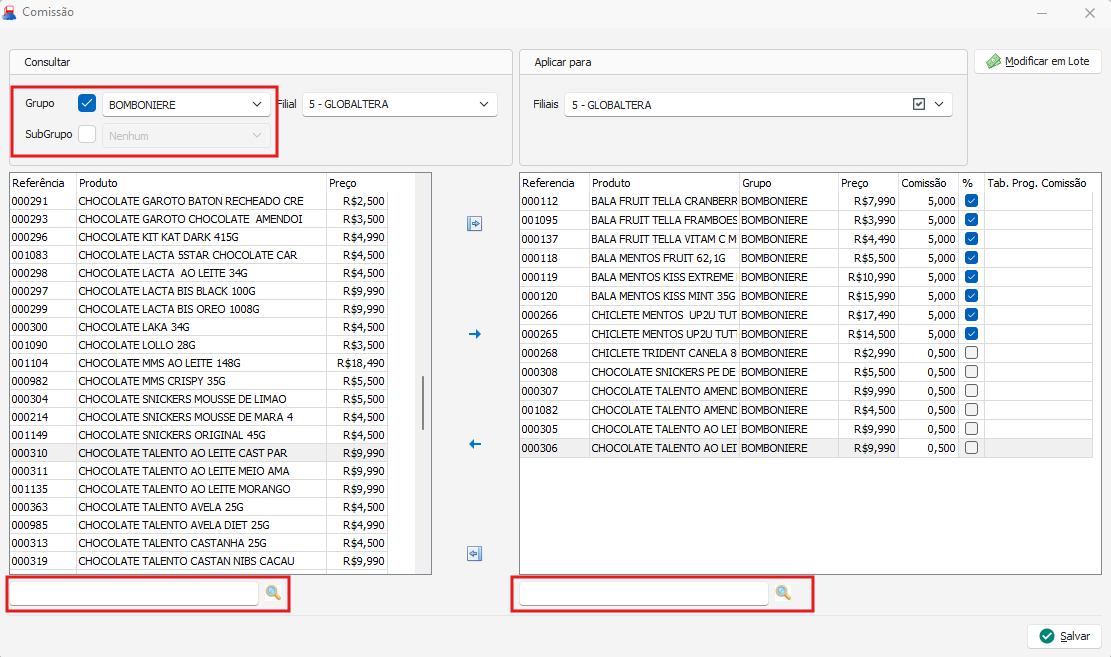1111x657 pixels.
Task: Uncheck the Grupo filter checkbox
Action: click(87, 103)
